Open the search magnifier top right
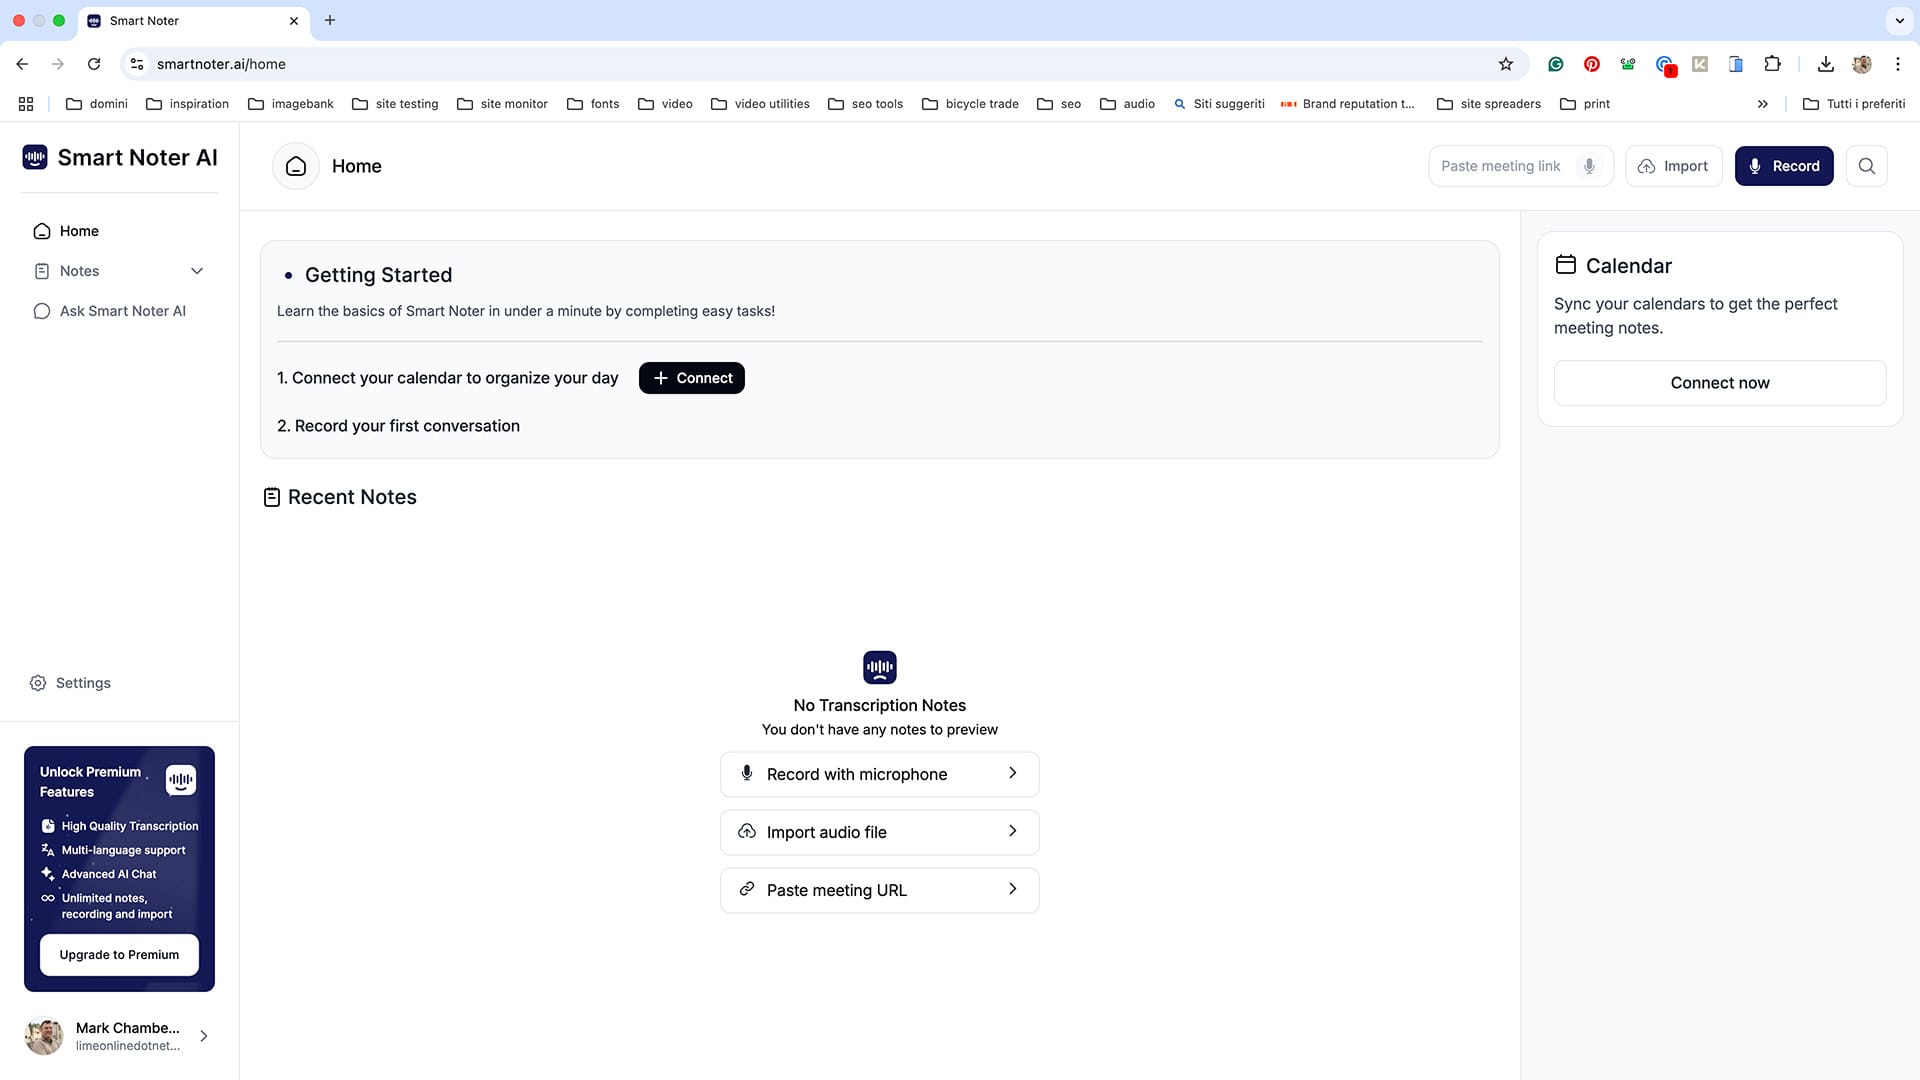Screen dimensions: 1920x1080 1866,166
